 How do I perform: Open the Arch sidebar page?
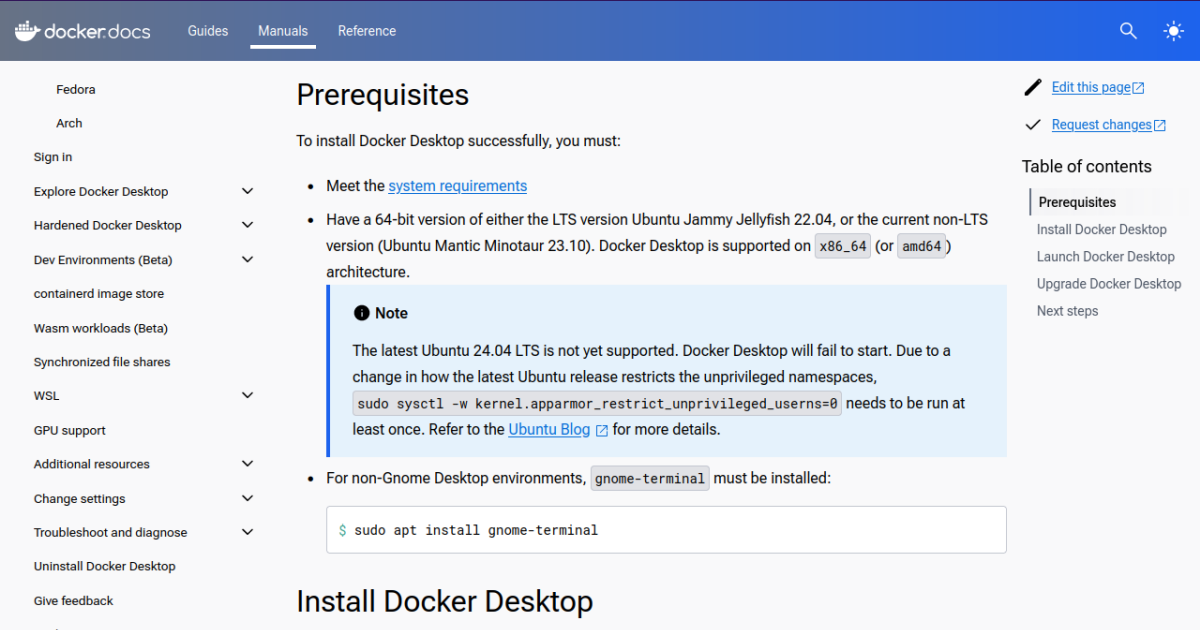(x=69, y=124)
